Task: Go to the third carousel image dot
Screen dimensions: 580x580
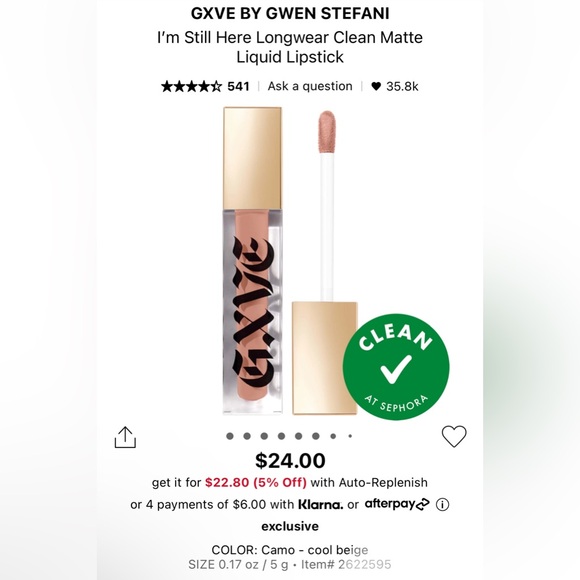Action: point(264,436)
